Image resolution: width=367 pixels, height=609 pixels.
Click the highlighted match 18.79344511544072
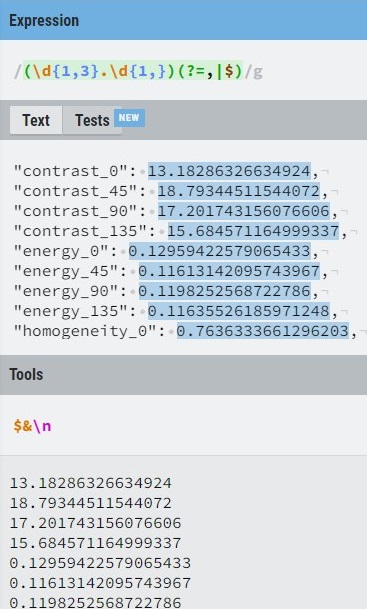tap(239, 191)
